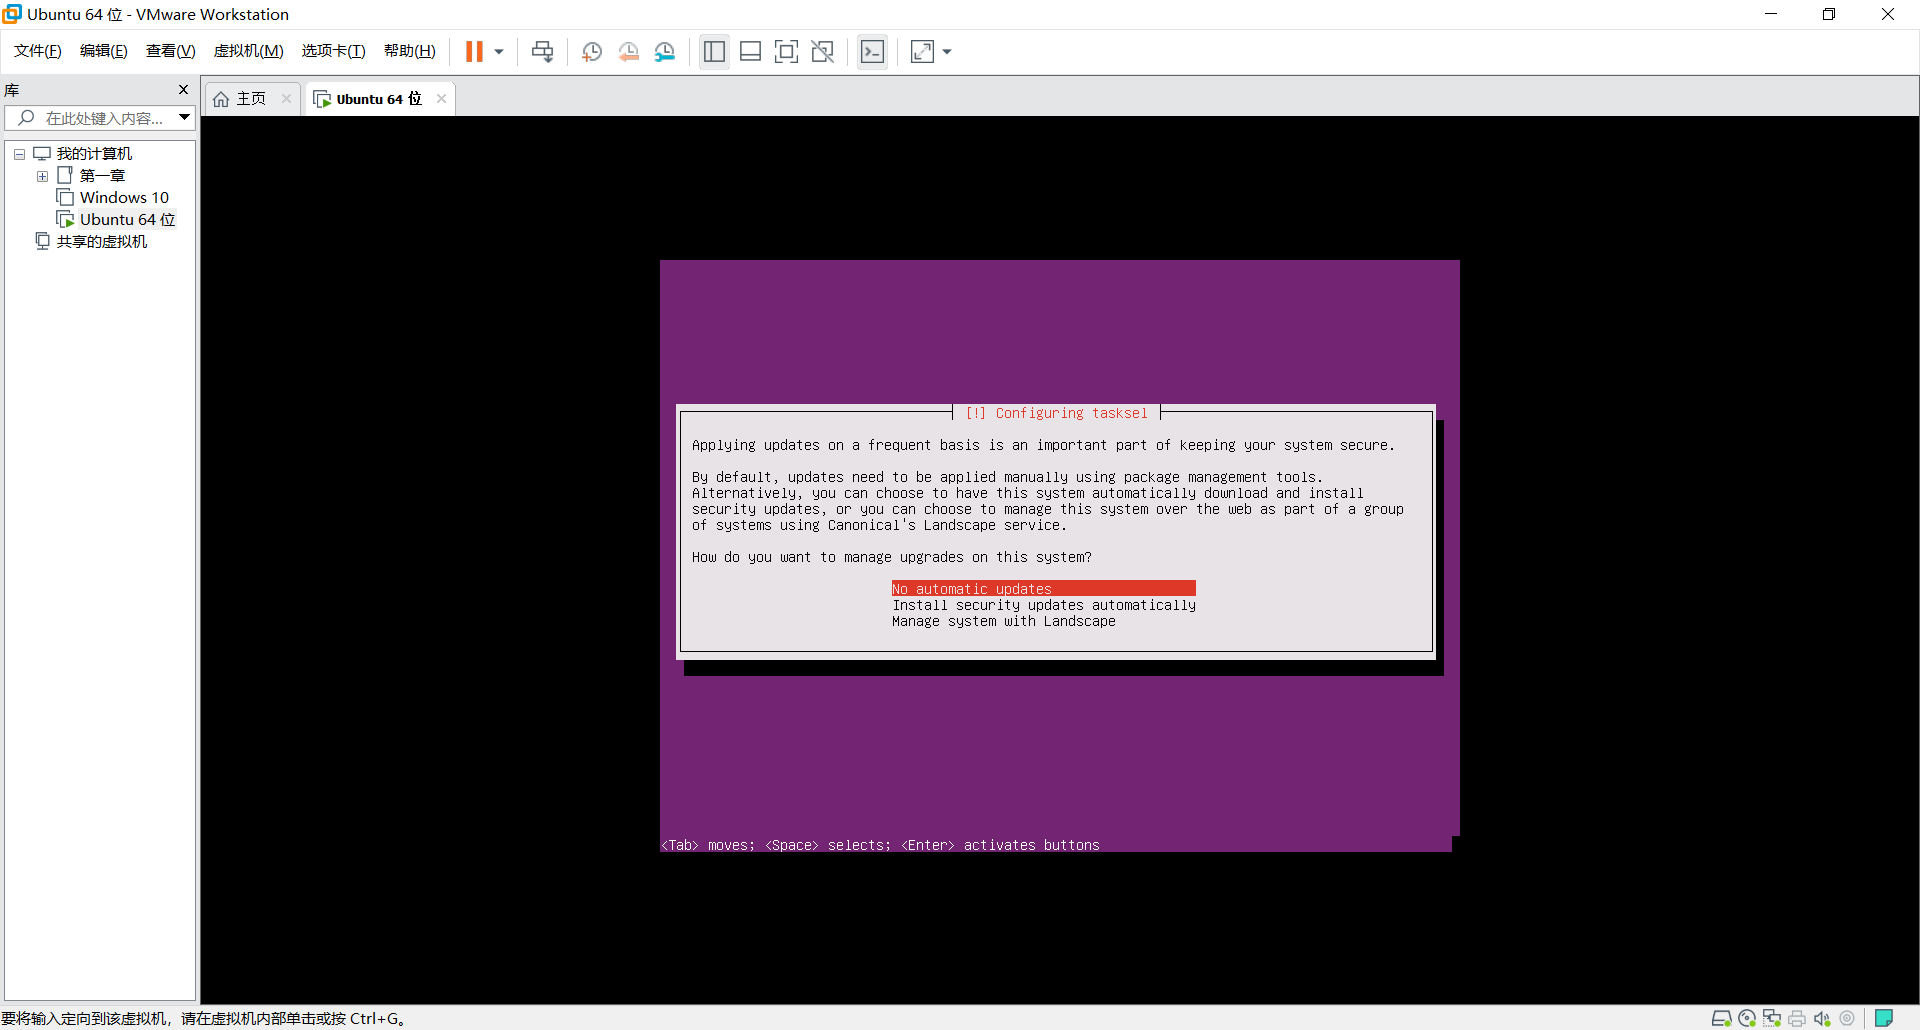Click the Tab moves help line text
This screenshot has width=1920, height=1030.
click(880, 845)
